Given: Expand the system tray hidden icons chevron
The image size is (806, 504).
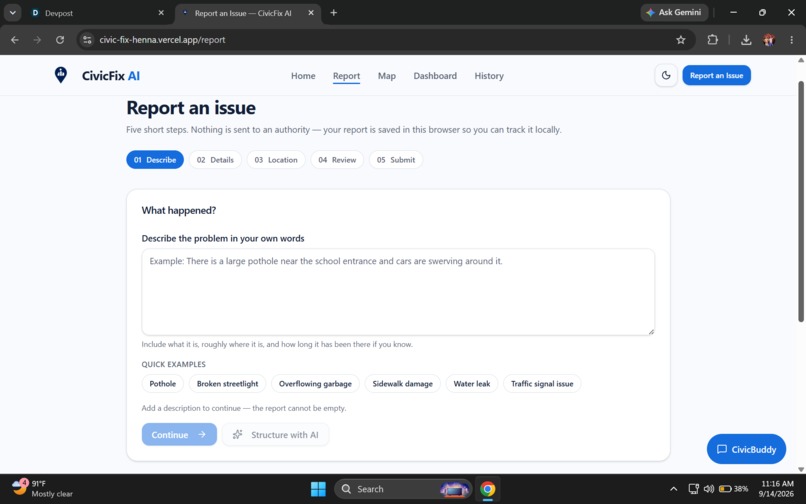Looking at the screenshot, I should pyautogui.click(x=673, y=489).
